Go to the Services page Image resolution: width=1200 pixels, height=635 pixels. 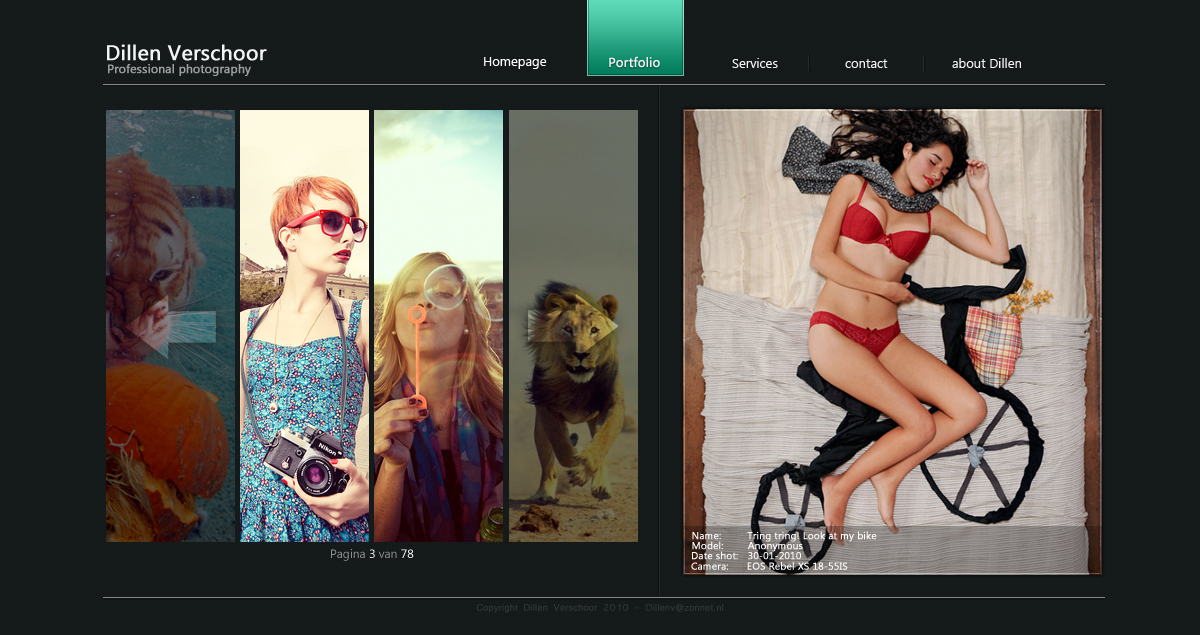click(755, 63)
